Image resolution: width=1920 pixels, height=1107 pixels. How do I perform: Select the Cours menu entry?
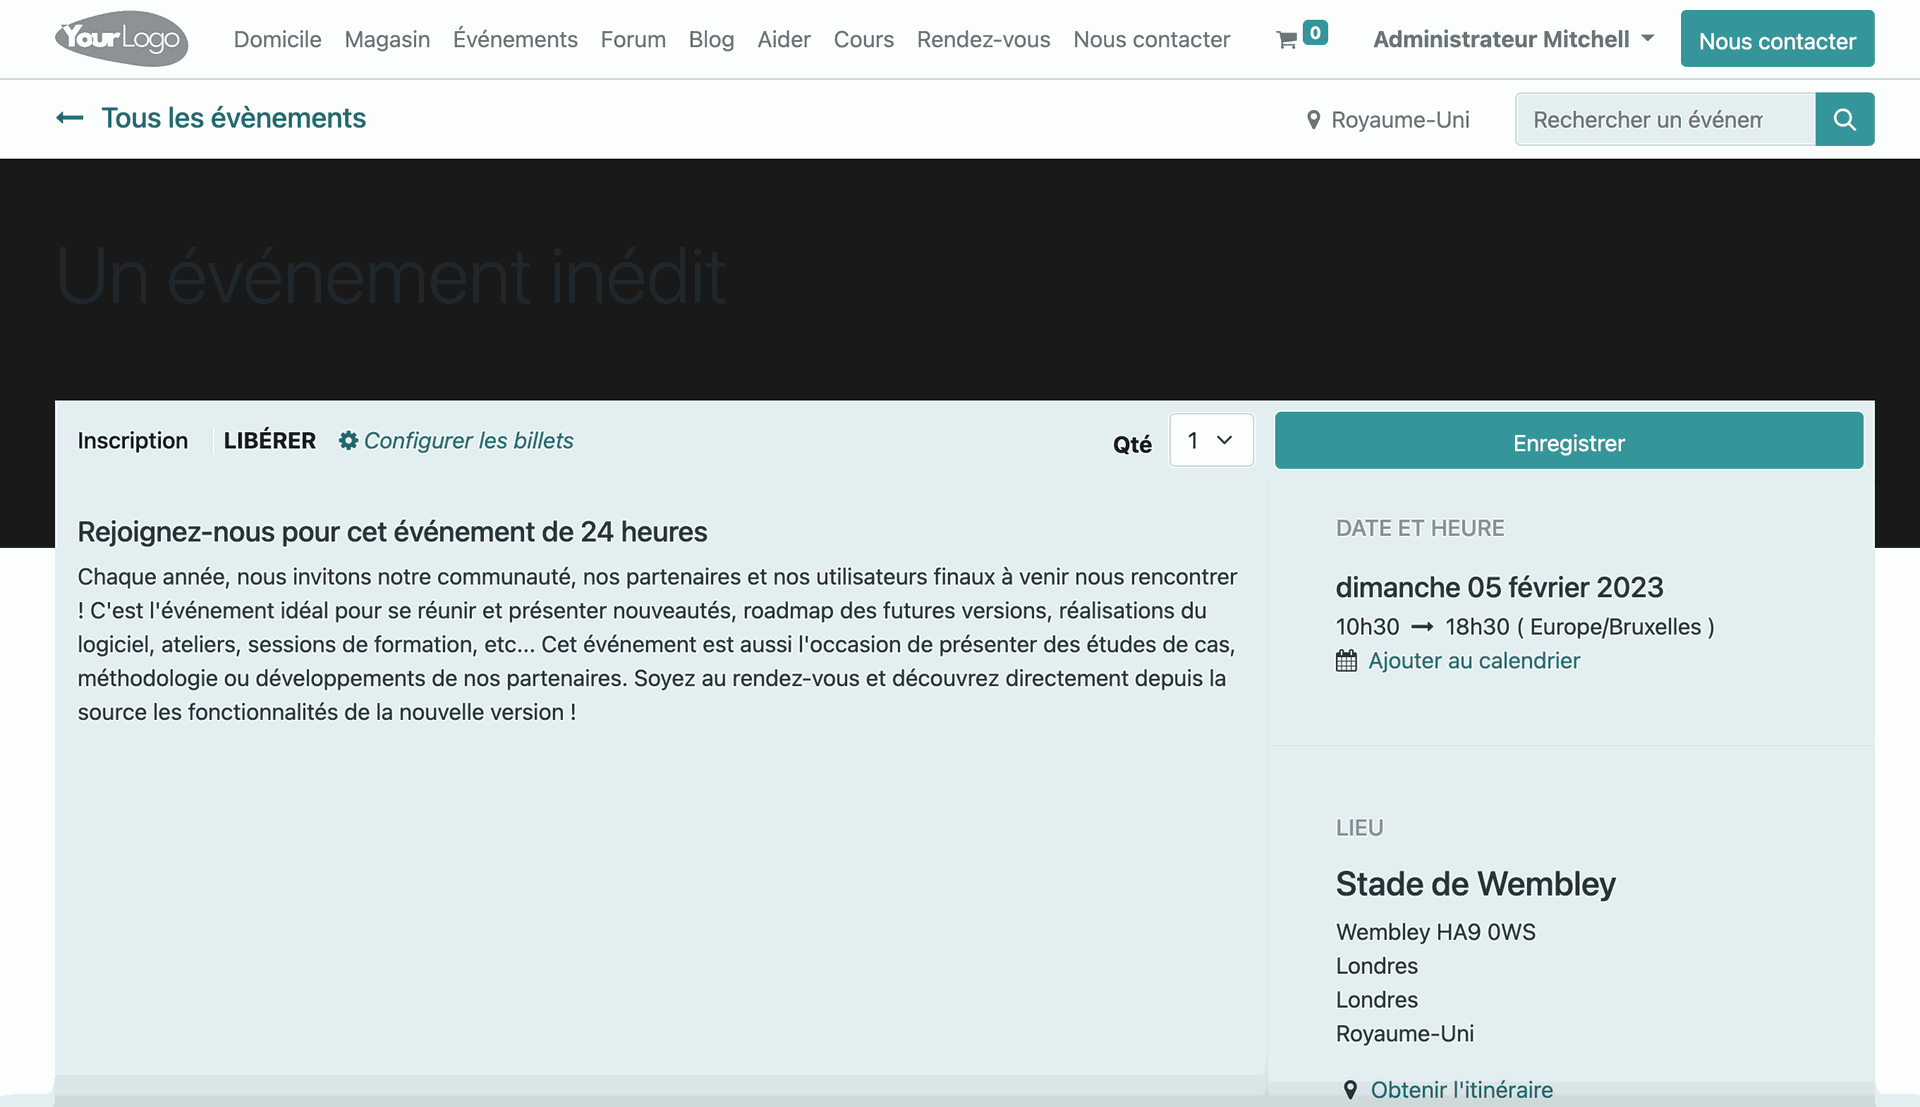[863, 40]
